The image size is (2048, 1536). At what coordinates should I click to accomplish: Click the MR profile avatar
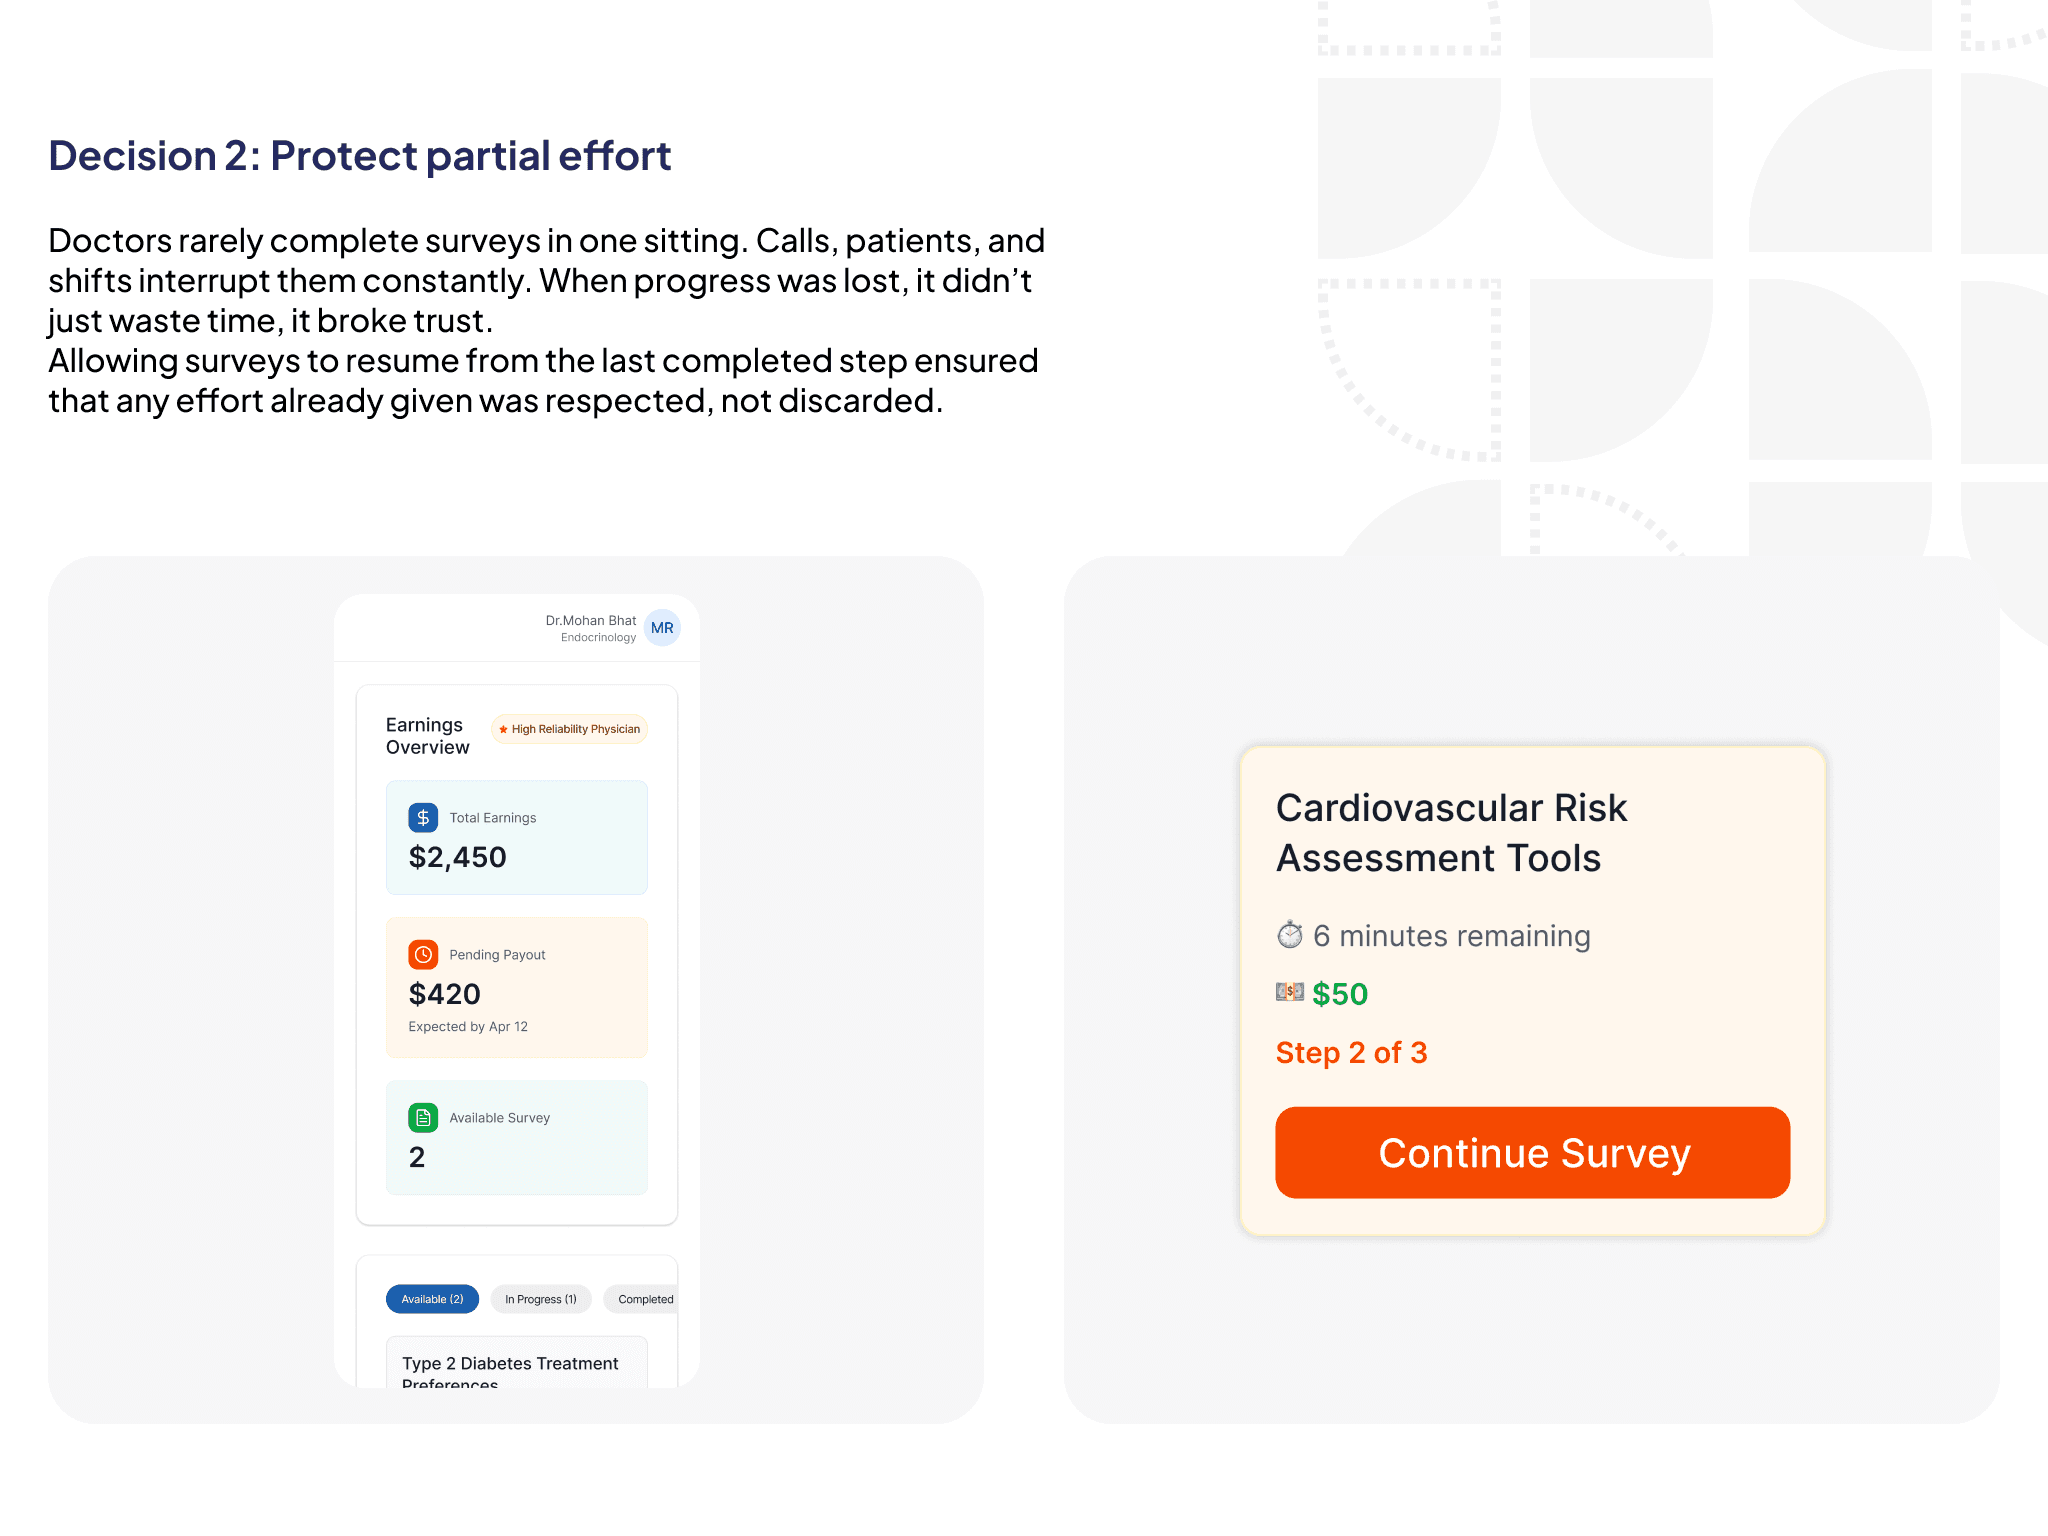pyautogui.click(x=662, y=628)
